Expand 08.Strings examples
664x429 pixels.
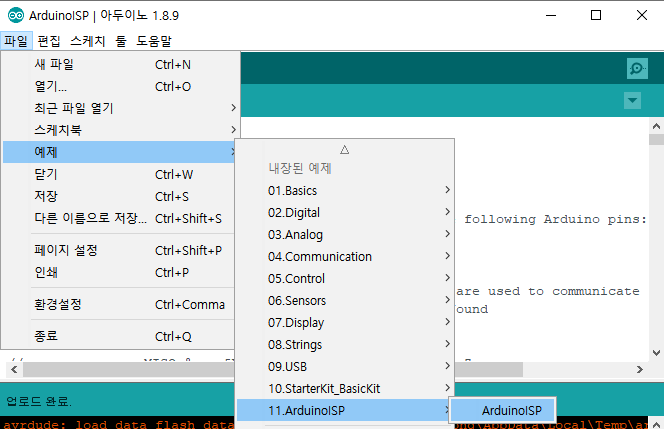[345, 345]
